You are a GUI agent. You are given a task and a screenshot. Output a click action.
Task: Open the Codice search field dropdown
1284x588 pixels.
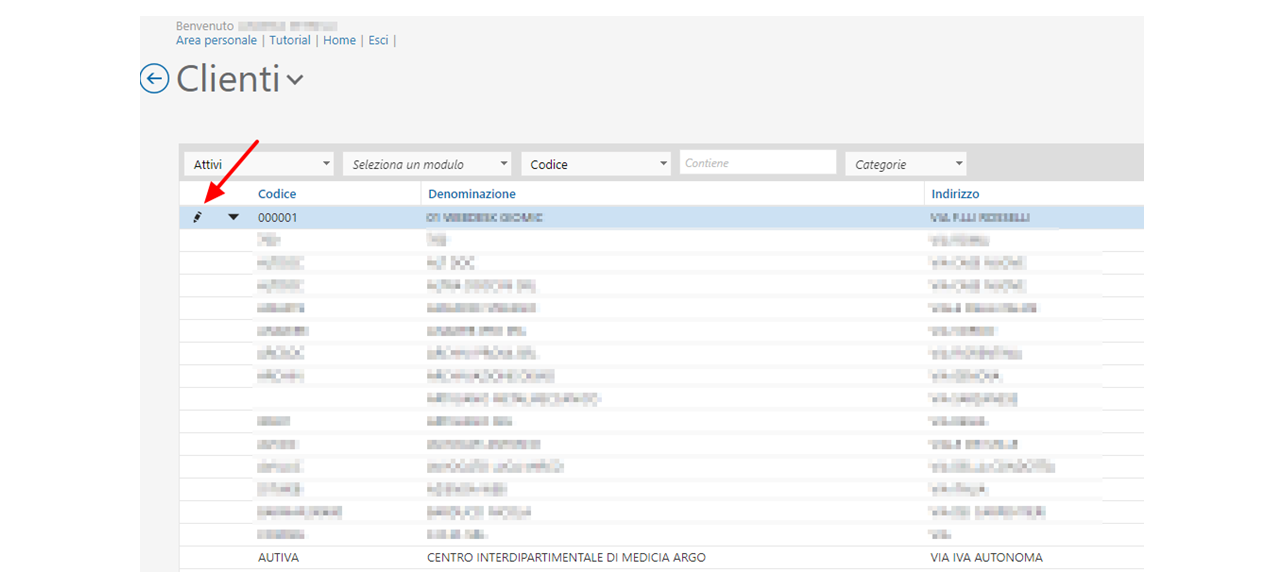(596, 164)
